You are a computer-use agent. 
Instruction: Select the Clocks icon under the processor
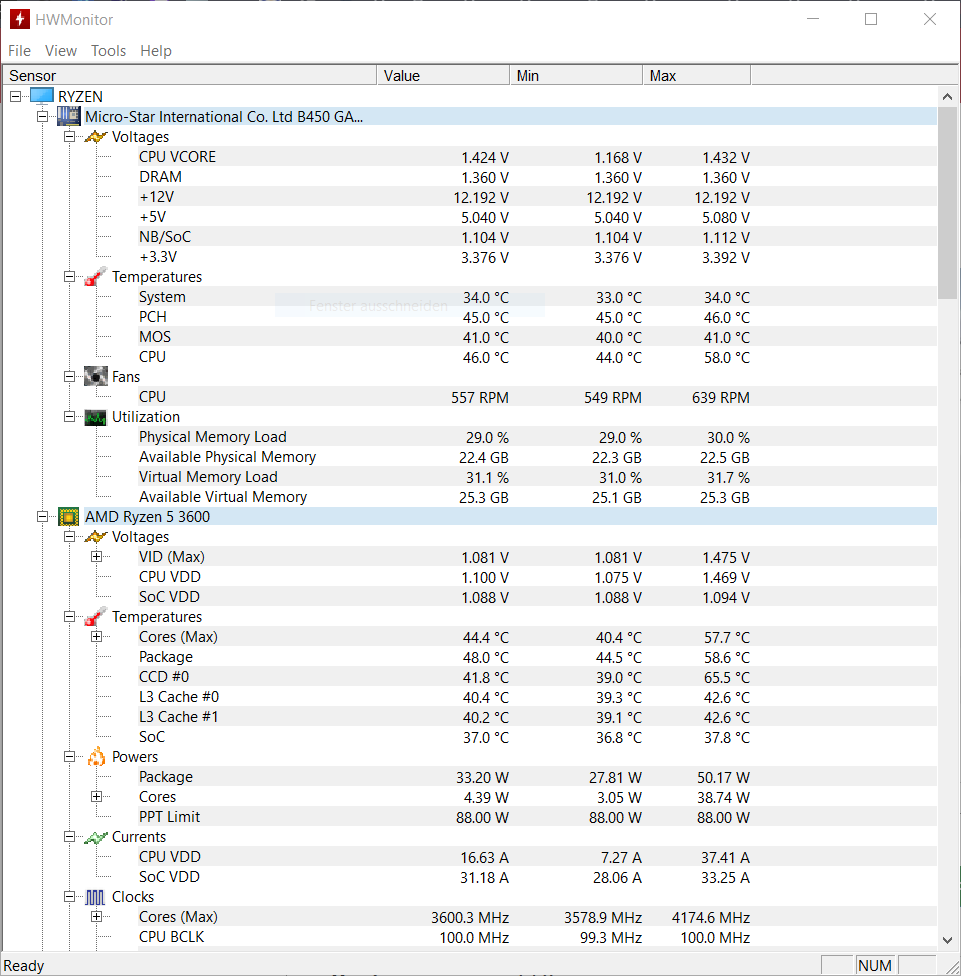click(95, 896)
